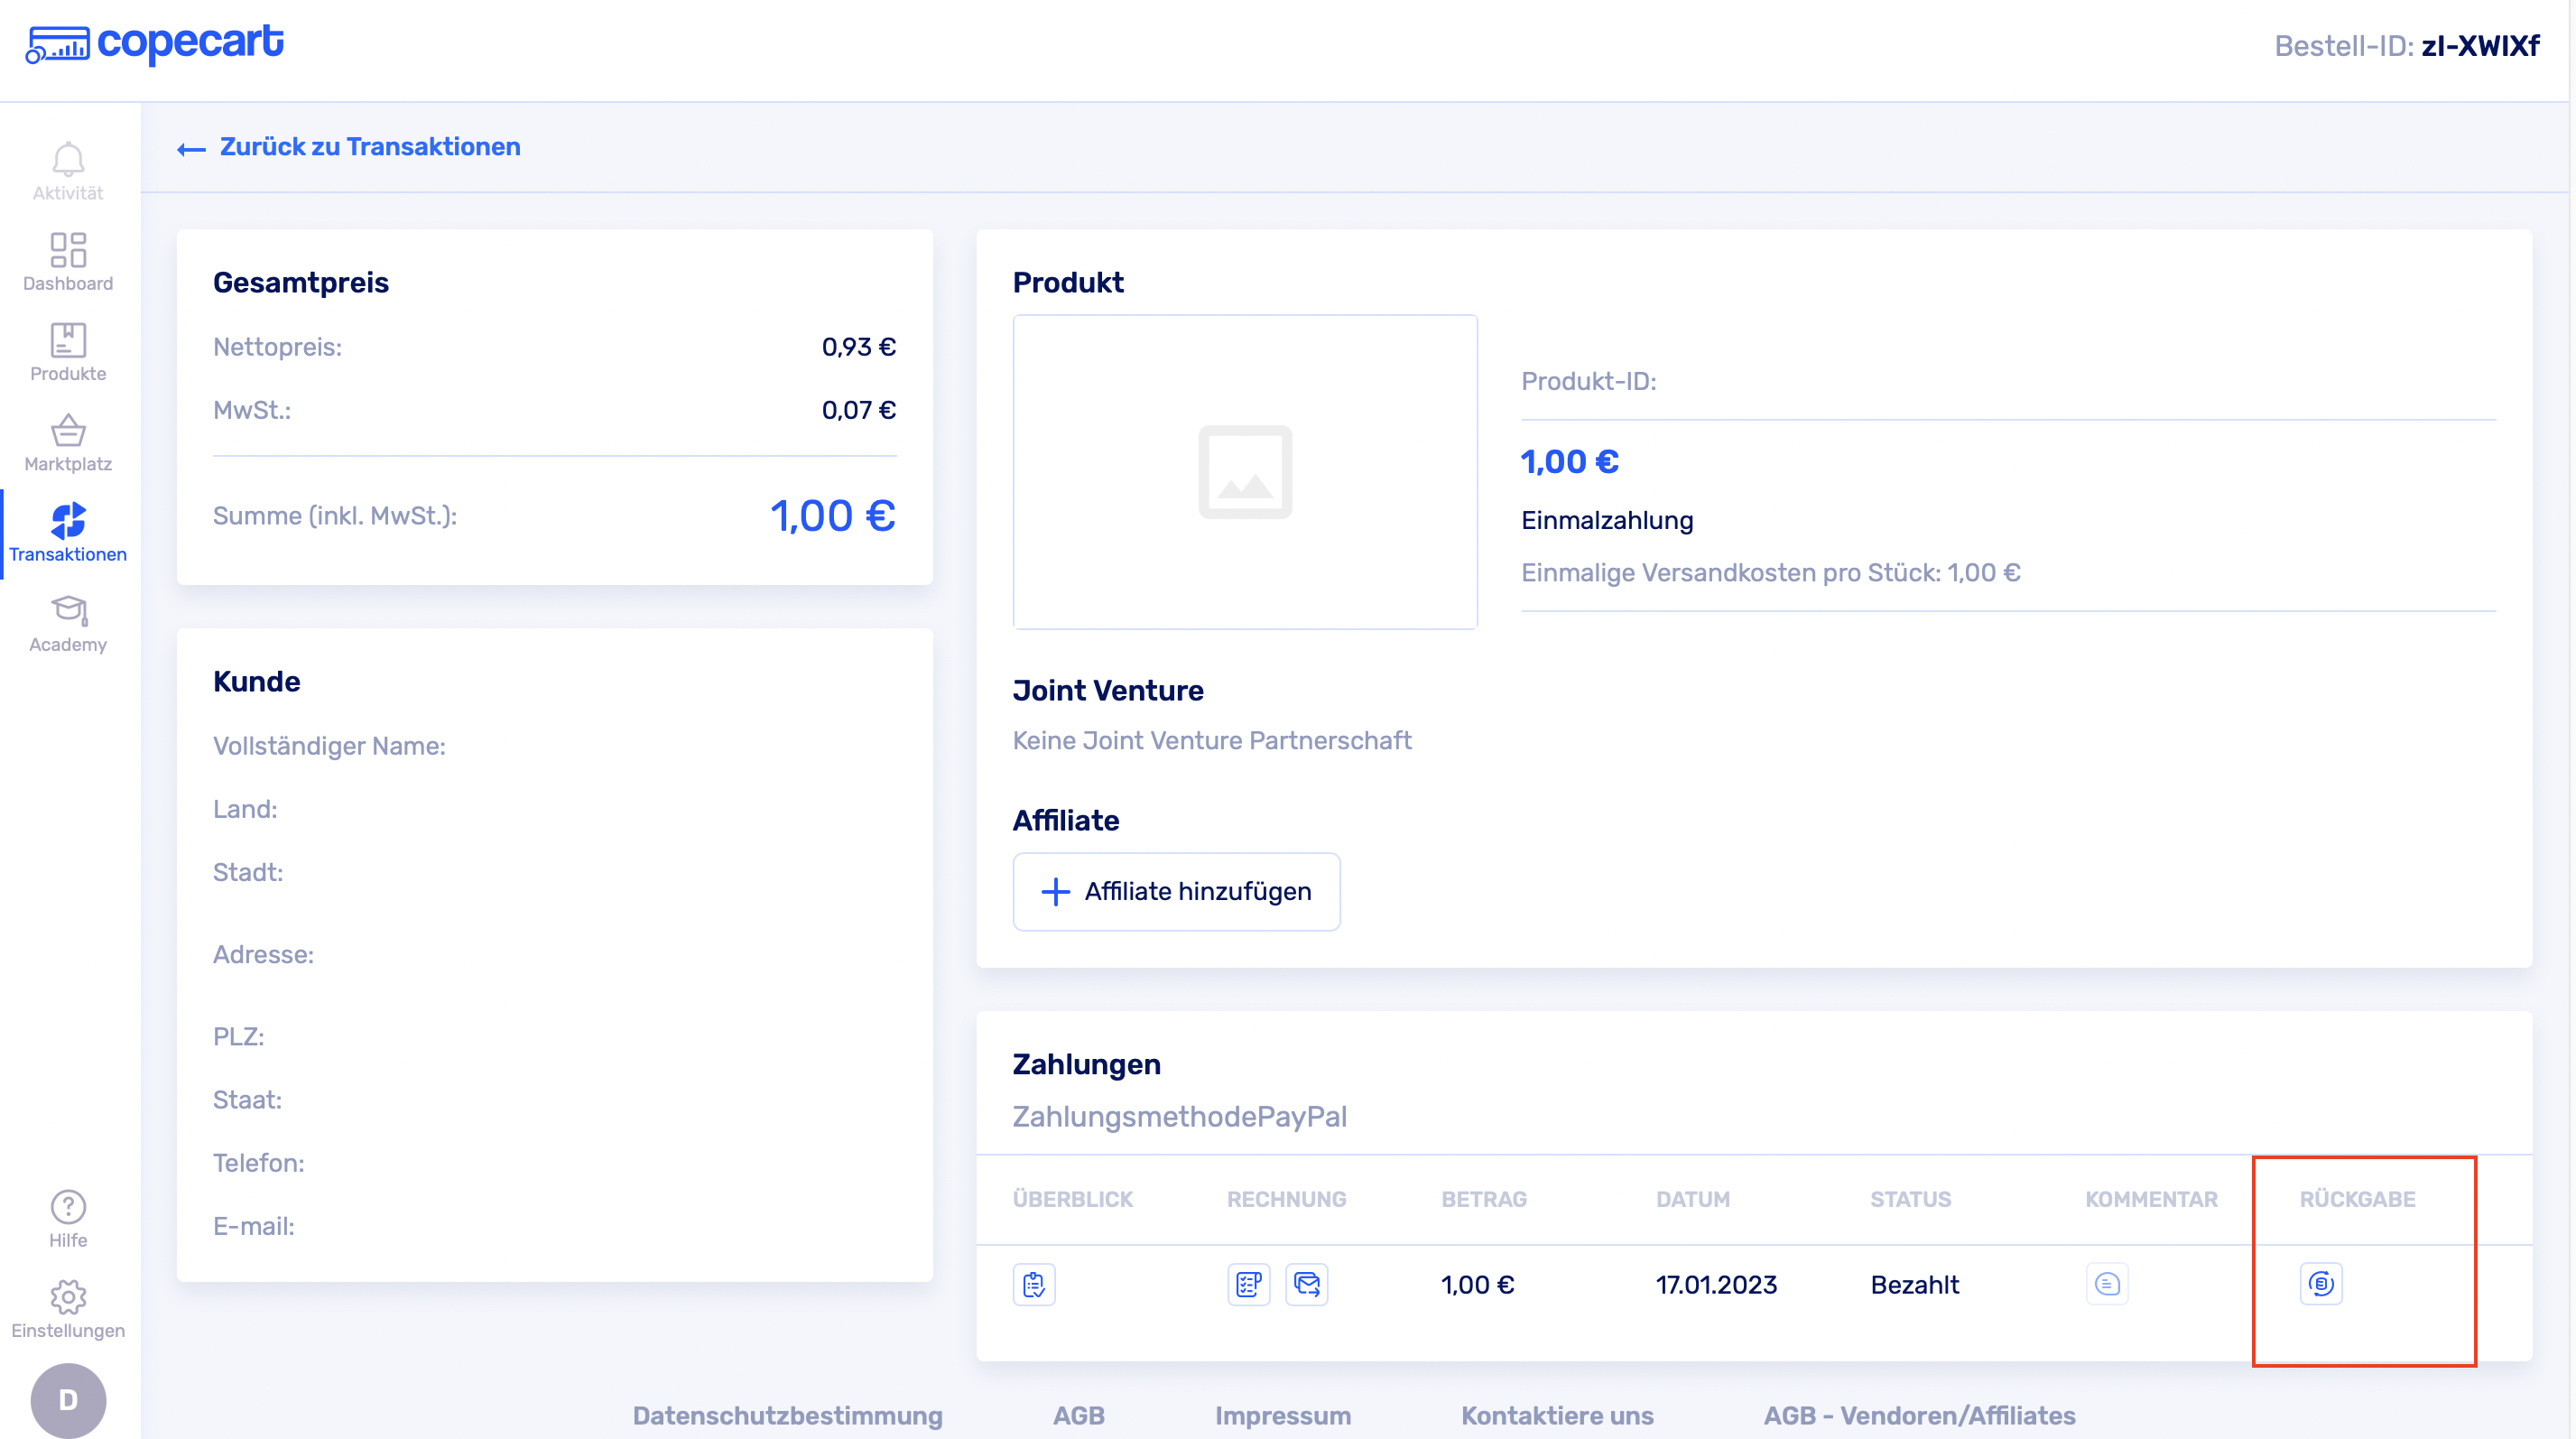This screenshot has height=1439, width=2576.
Task: Open the payment overview clipboard icon
Action: pyautogui.click(x=1034, y=1284)
